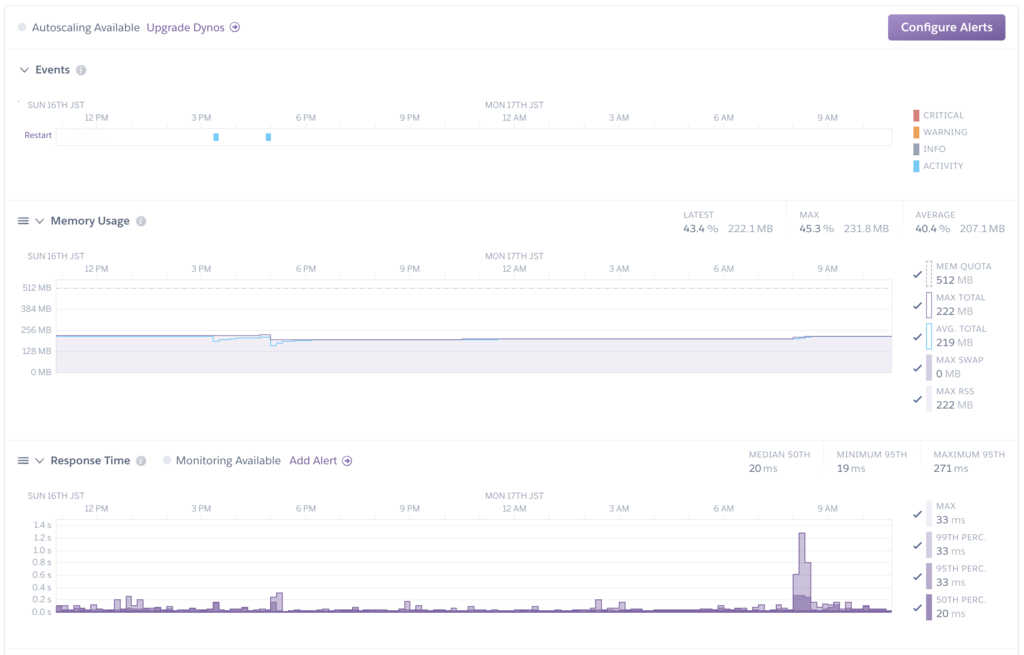Screen dimensions: 1024x655
Task: Open the Add Alert link
Action: [x=313, y=460]
